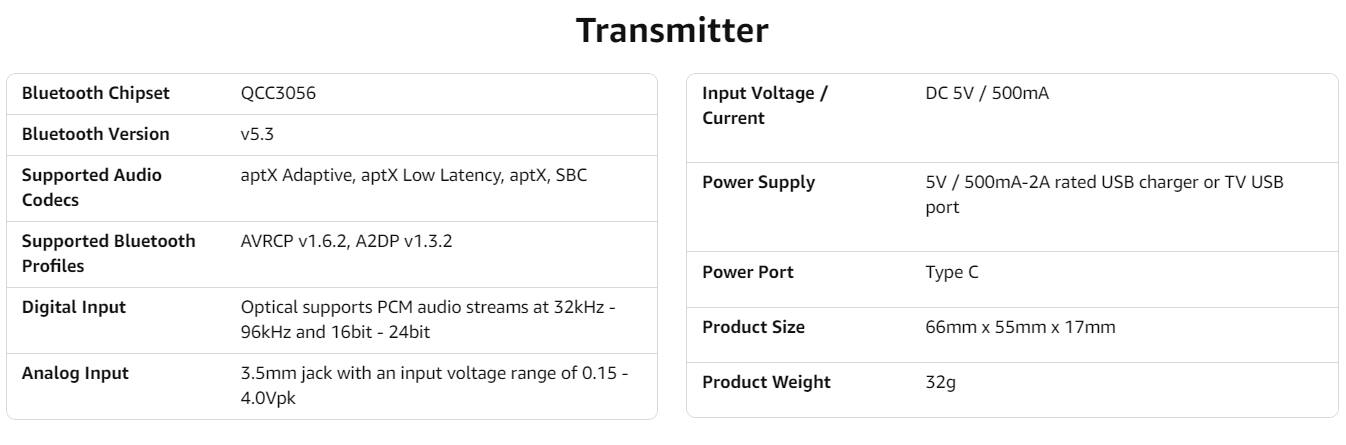
Task: Click the Supported Audio Codecs label
Action: [92, 187]
